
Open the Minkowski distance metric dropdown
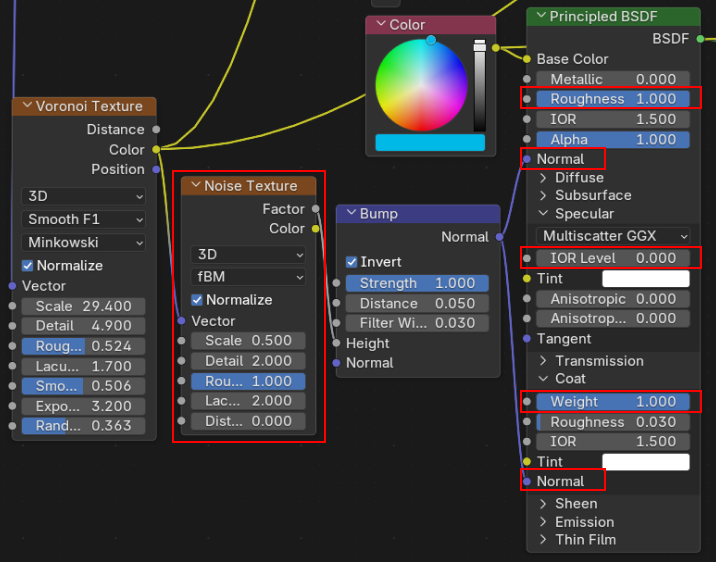point(84,243)
